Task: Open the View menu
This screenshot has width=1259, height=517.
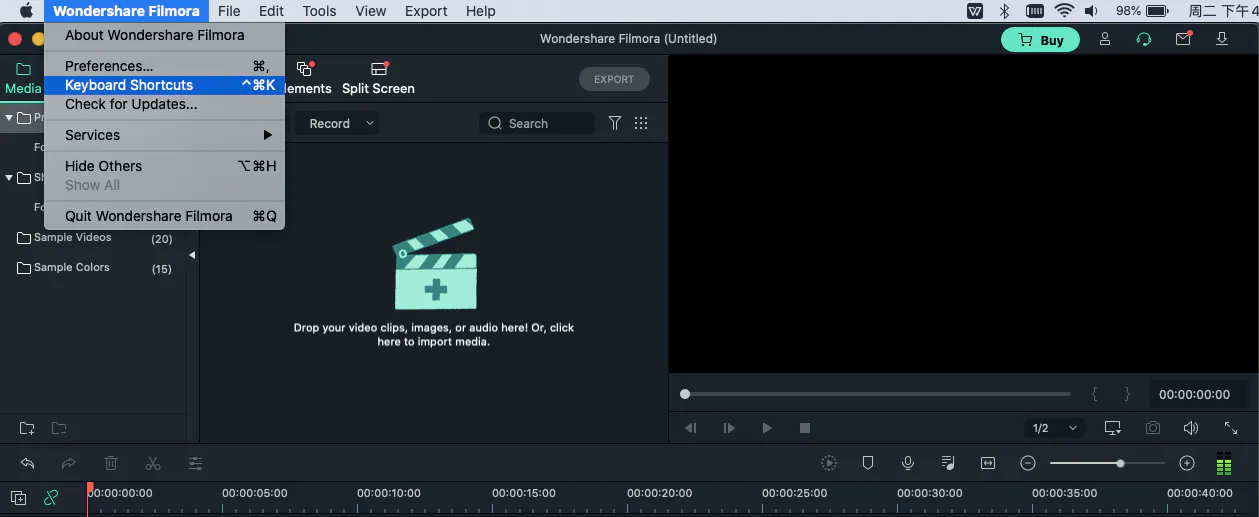Action: 371,11
